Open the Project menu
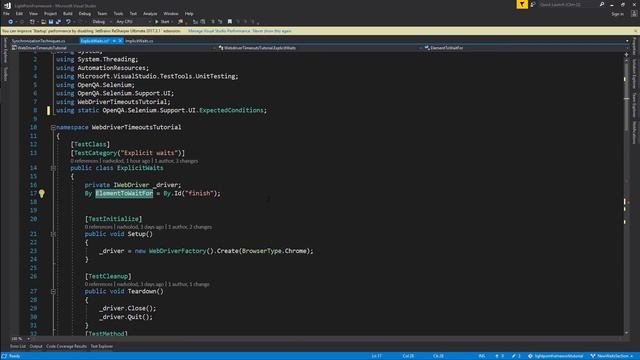The width and height of the screenshot is (640, 360). (x=50, y=14)
